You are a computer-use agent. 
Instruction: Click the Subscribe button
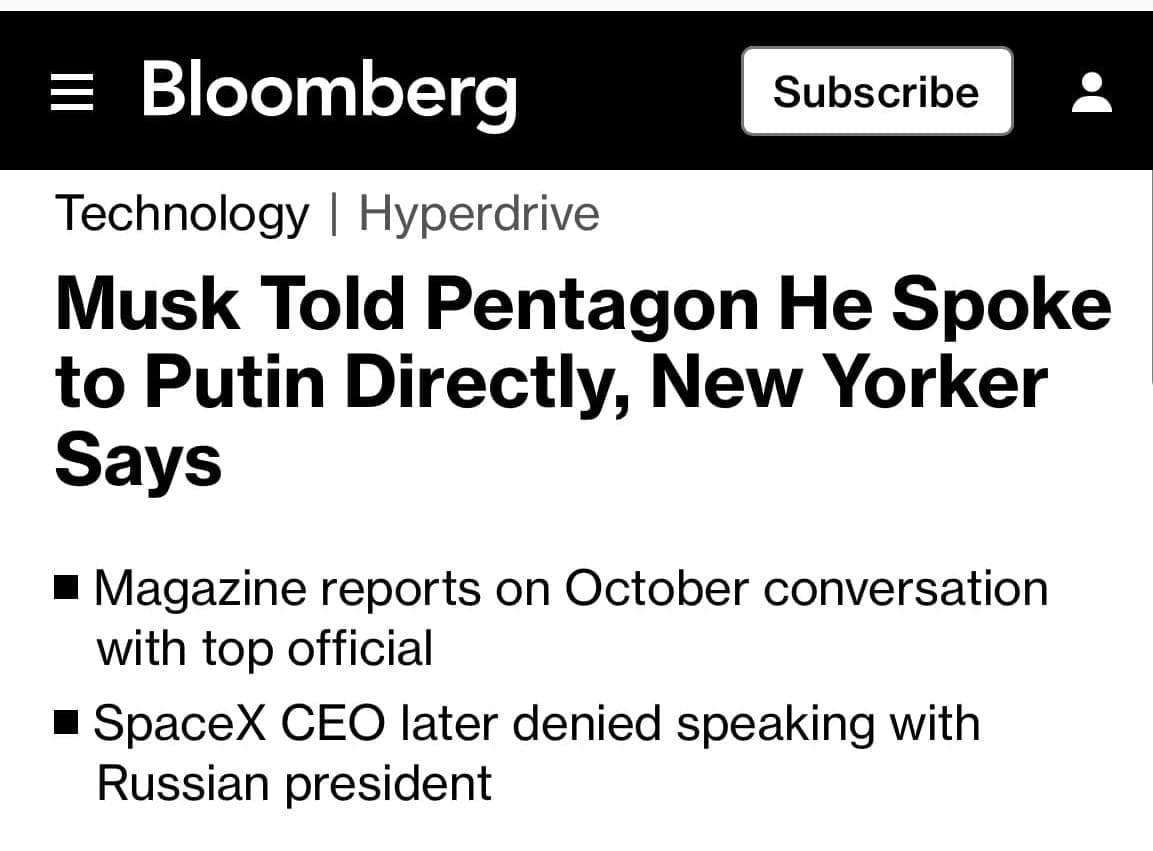click(876, 92)
